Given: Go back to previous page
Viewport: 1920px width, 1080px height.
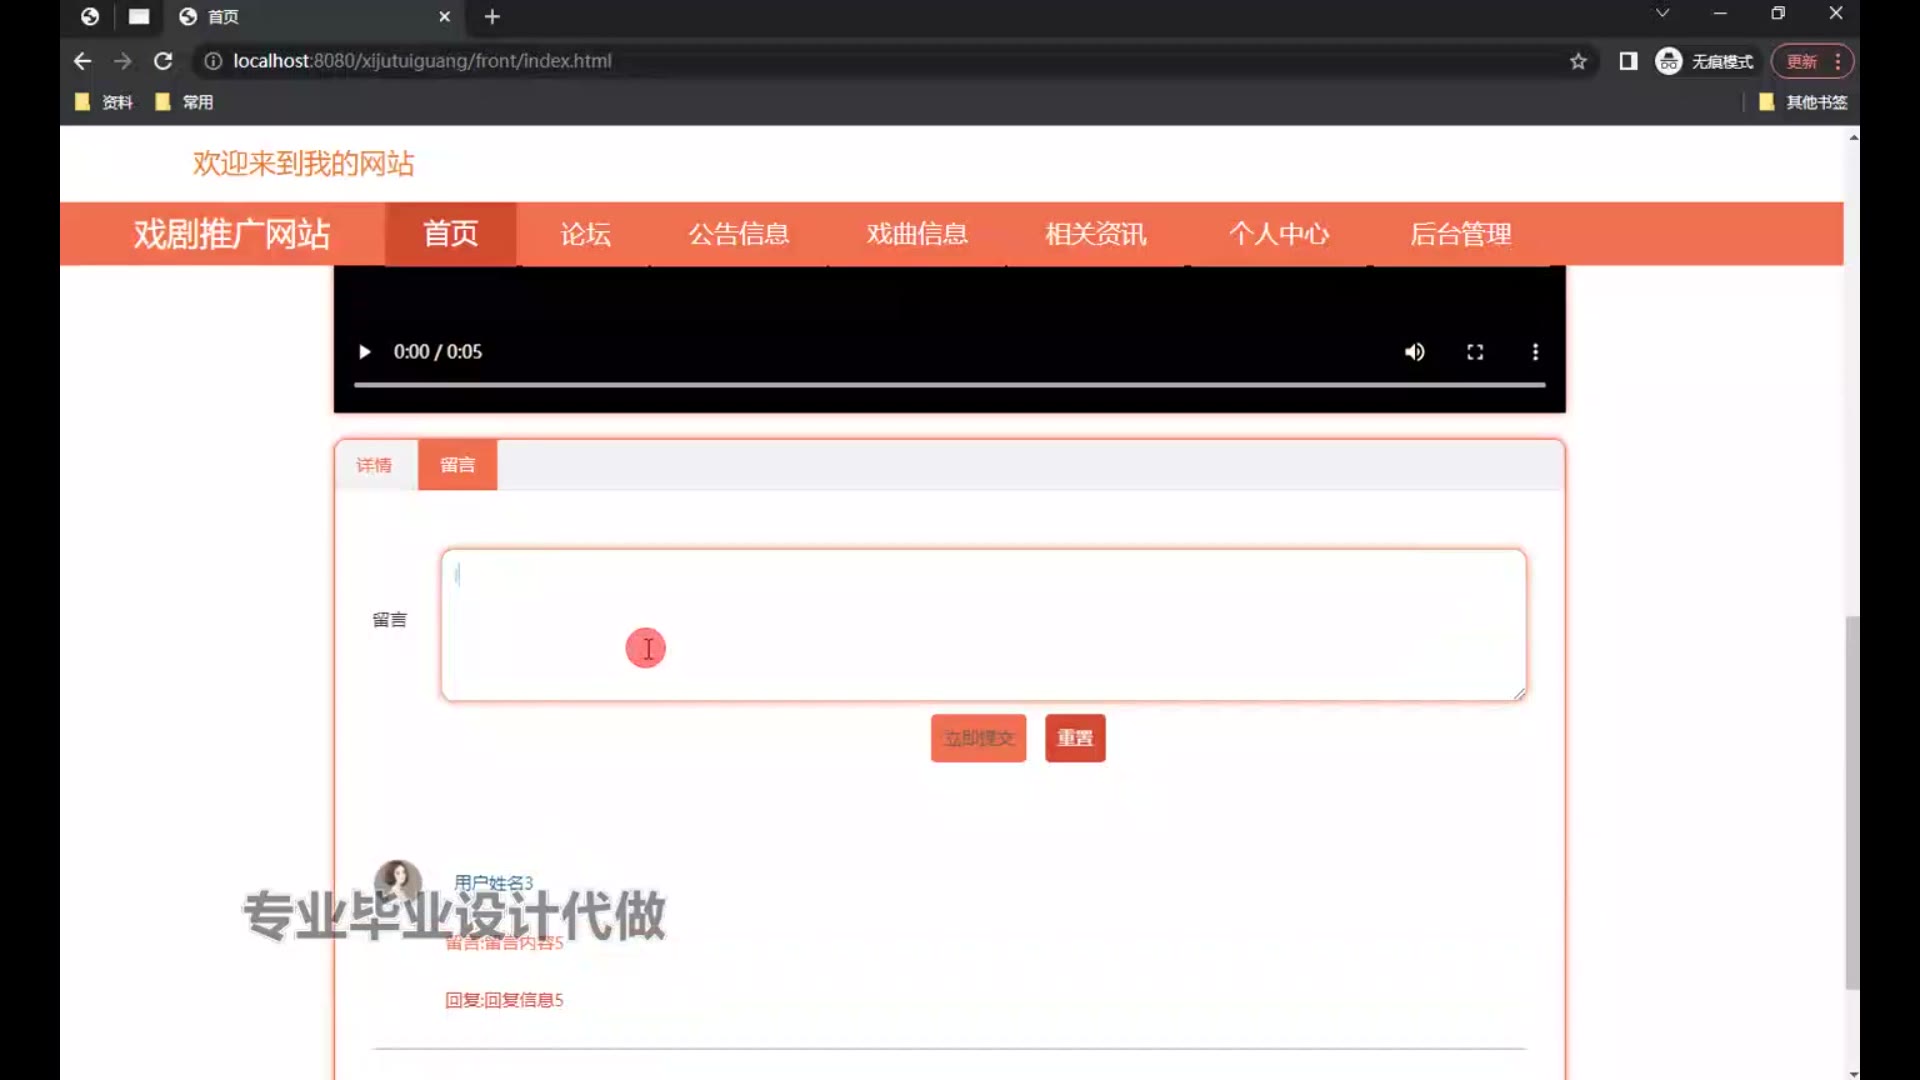Looking at the screenshot, I should pos(82,61).
